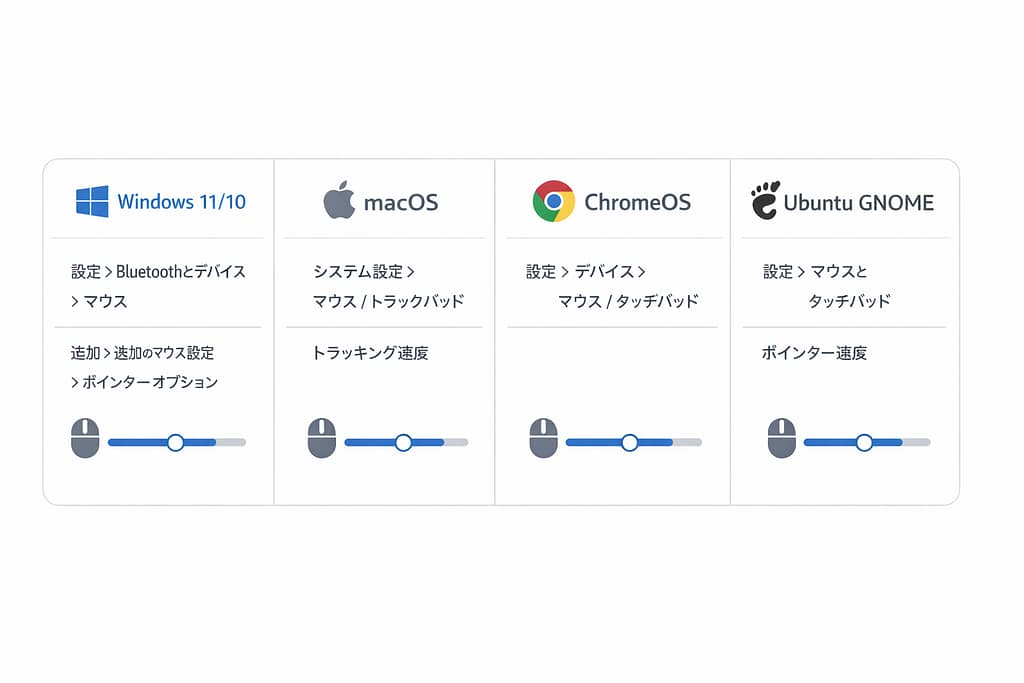Click the GNOME foot logo icon

(x=764, y=200)
